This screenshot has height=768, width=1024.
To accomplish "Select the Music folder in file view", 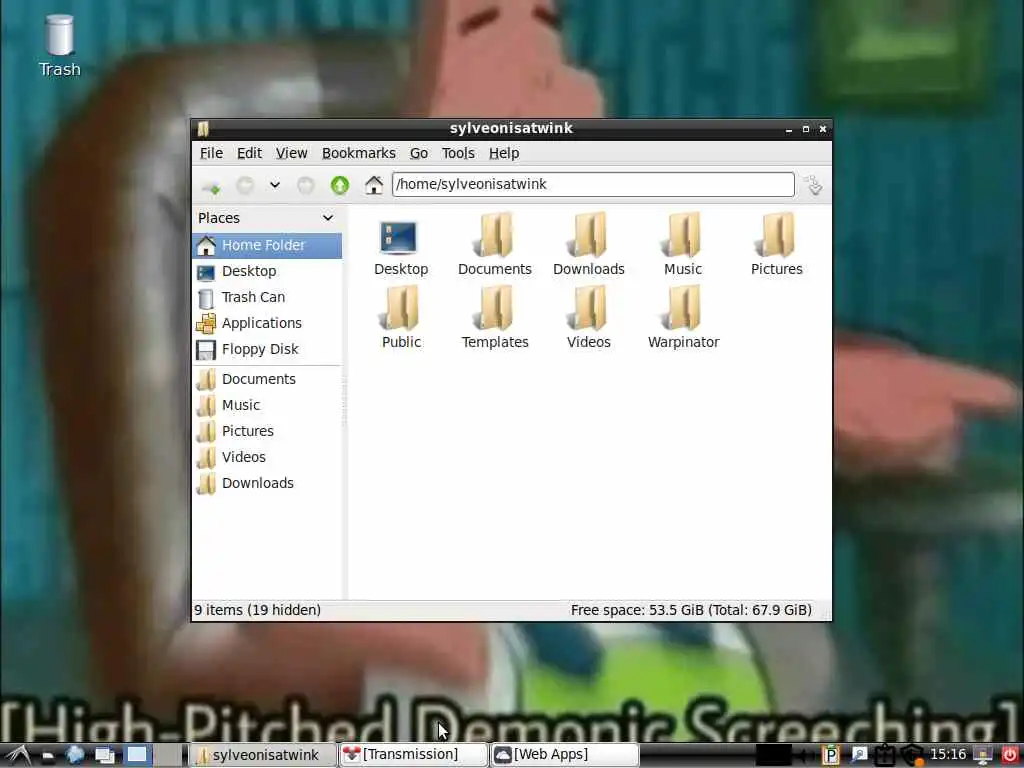I will coord(682,246).
